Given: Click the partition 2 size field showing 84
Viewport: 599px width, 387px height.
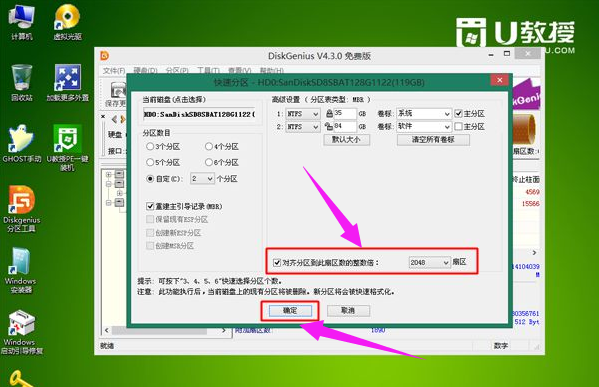Looking at the screenshot, I should point(345,126).
